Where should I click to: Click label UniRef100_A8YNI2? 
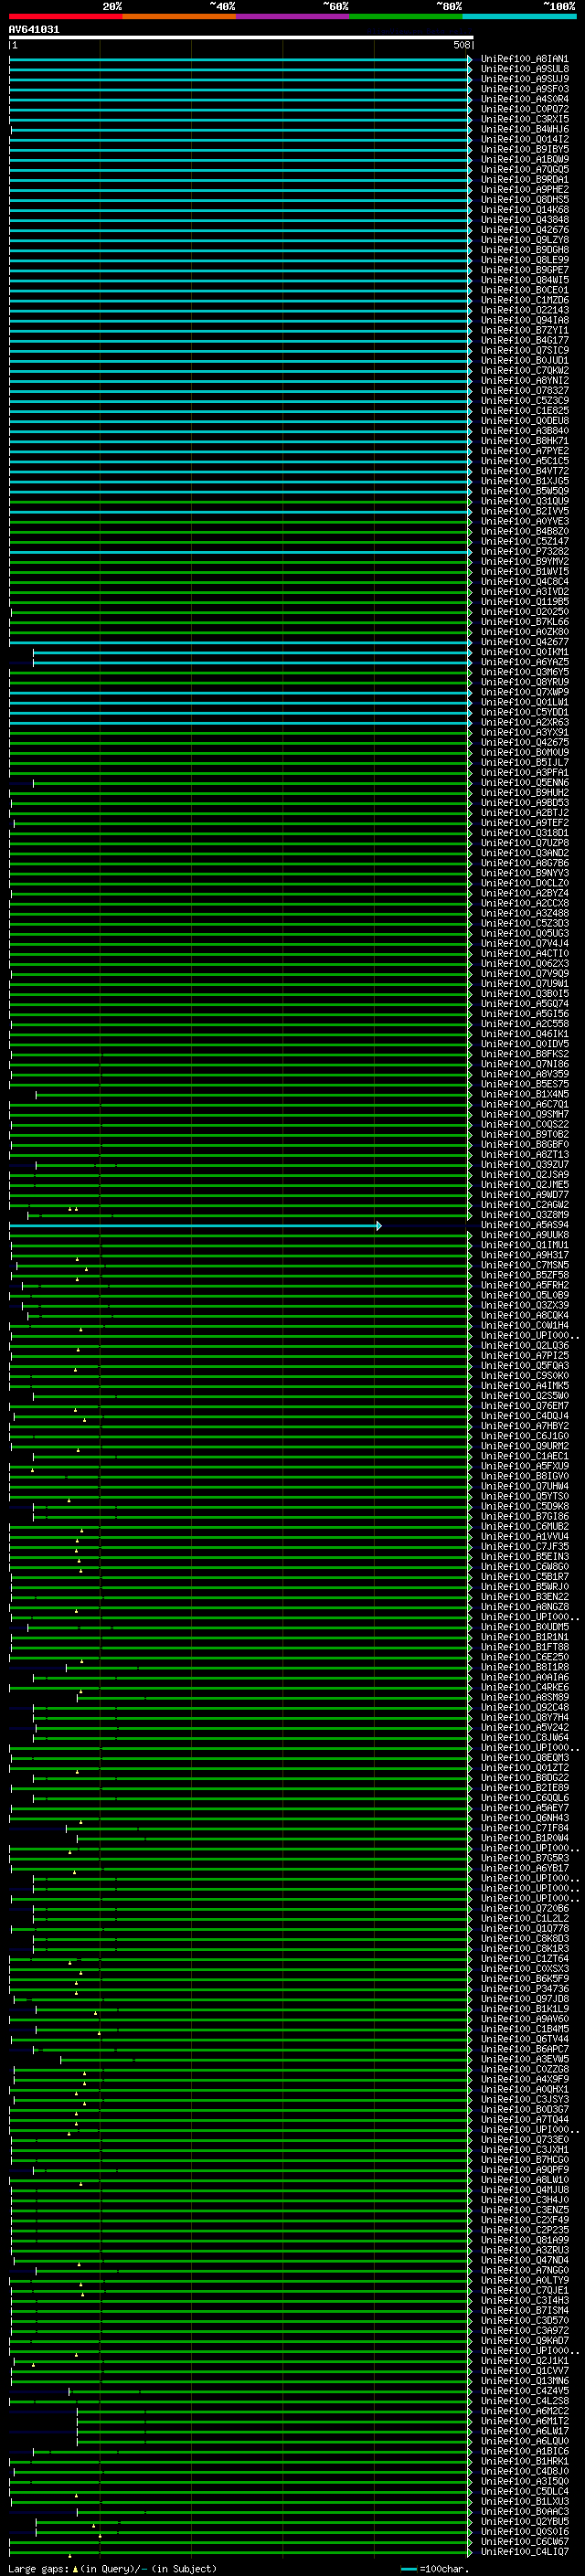524,381
